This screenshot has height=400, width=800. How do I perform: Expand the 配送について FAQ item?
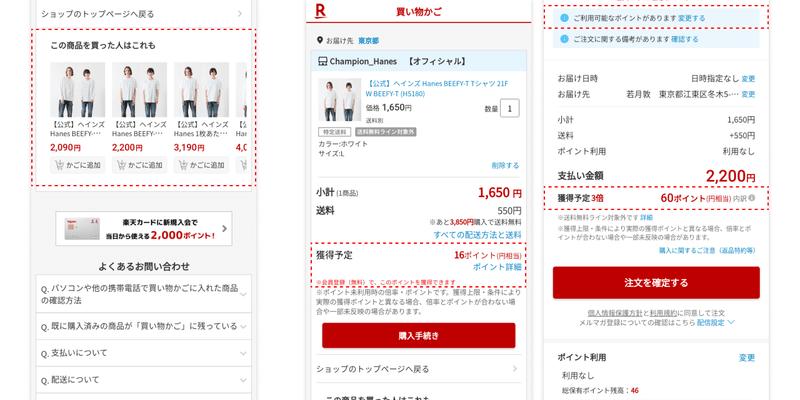(x=143, y=380)
